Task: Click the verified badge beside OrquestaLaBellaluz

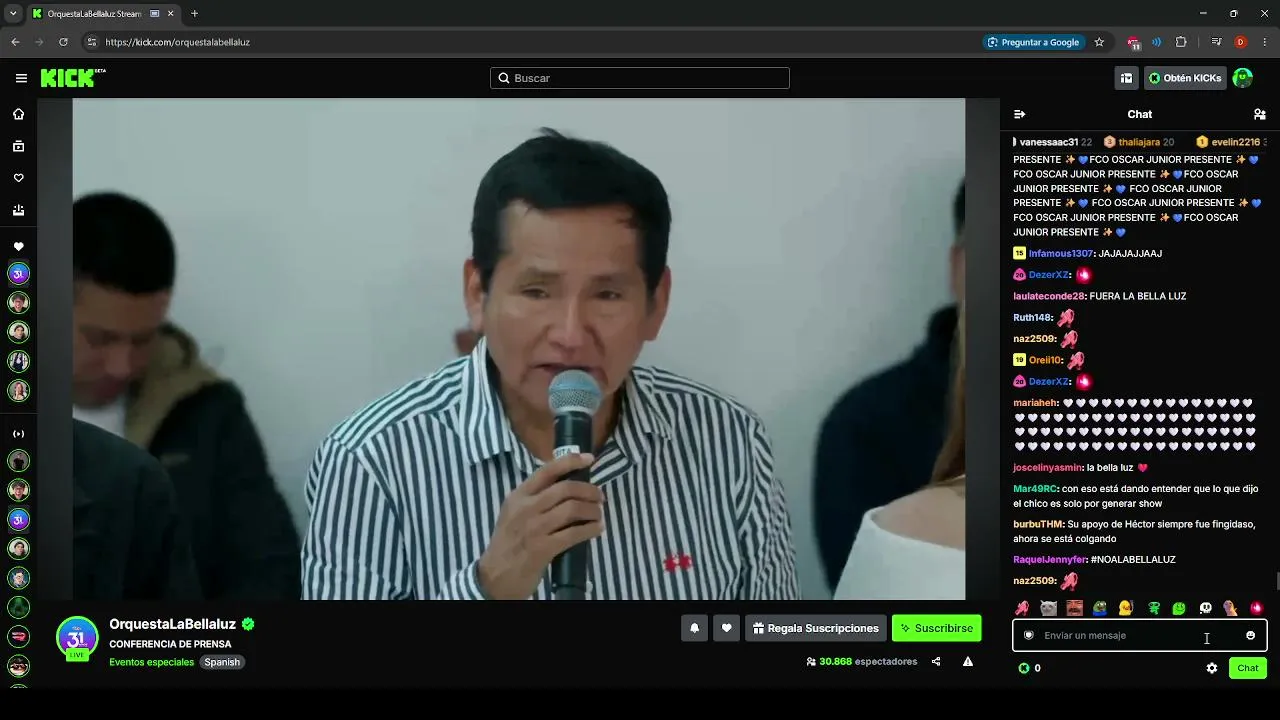Action: [248, 624]
